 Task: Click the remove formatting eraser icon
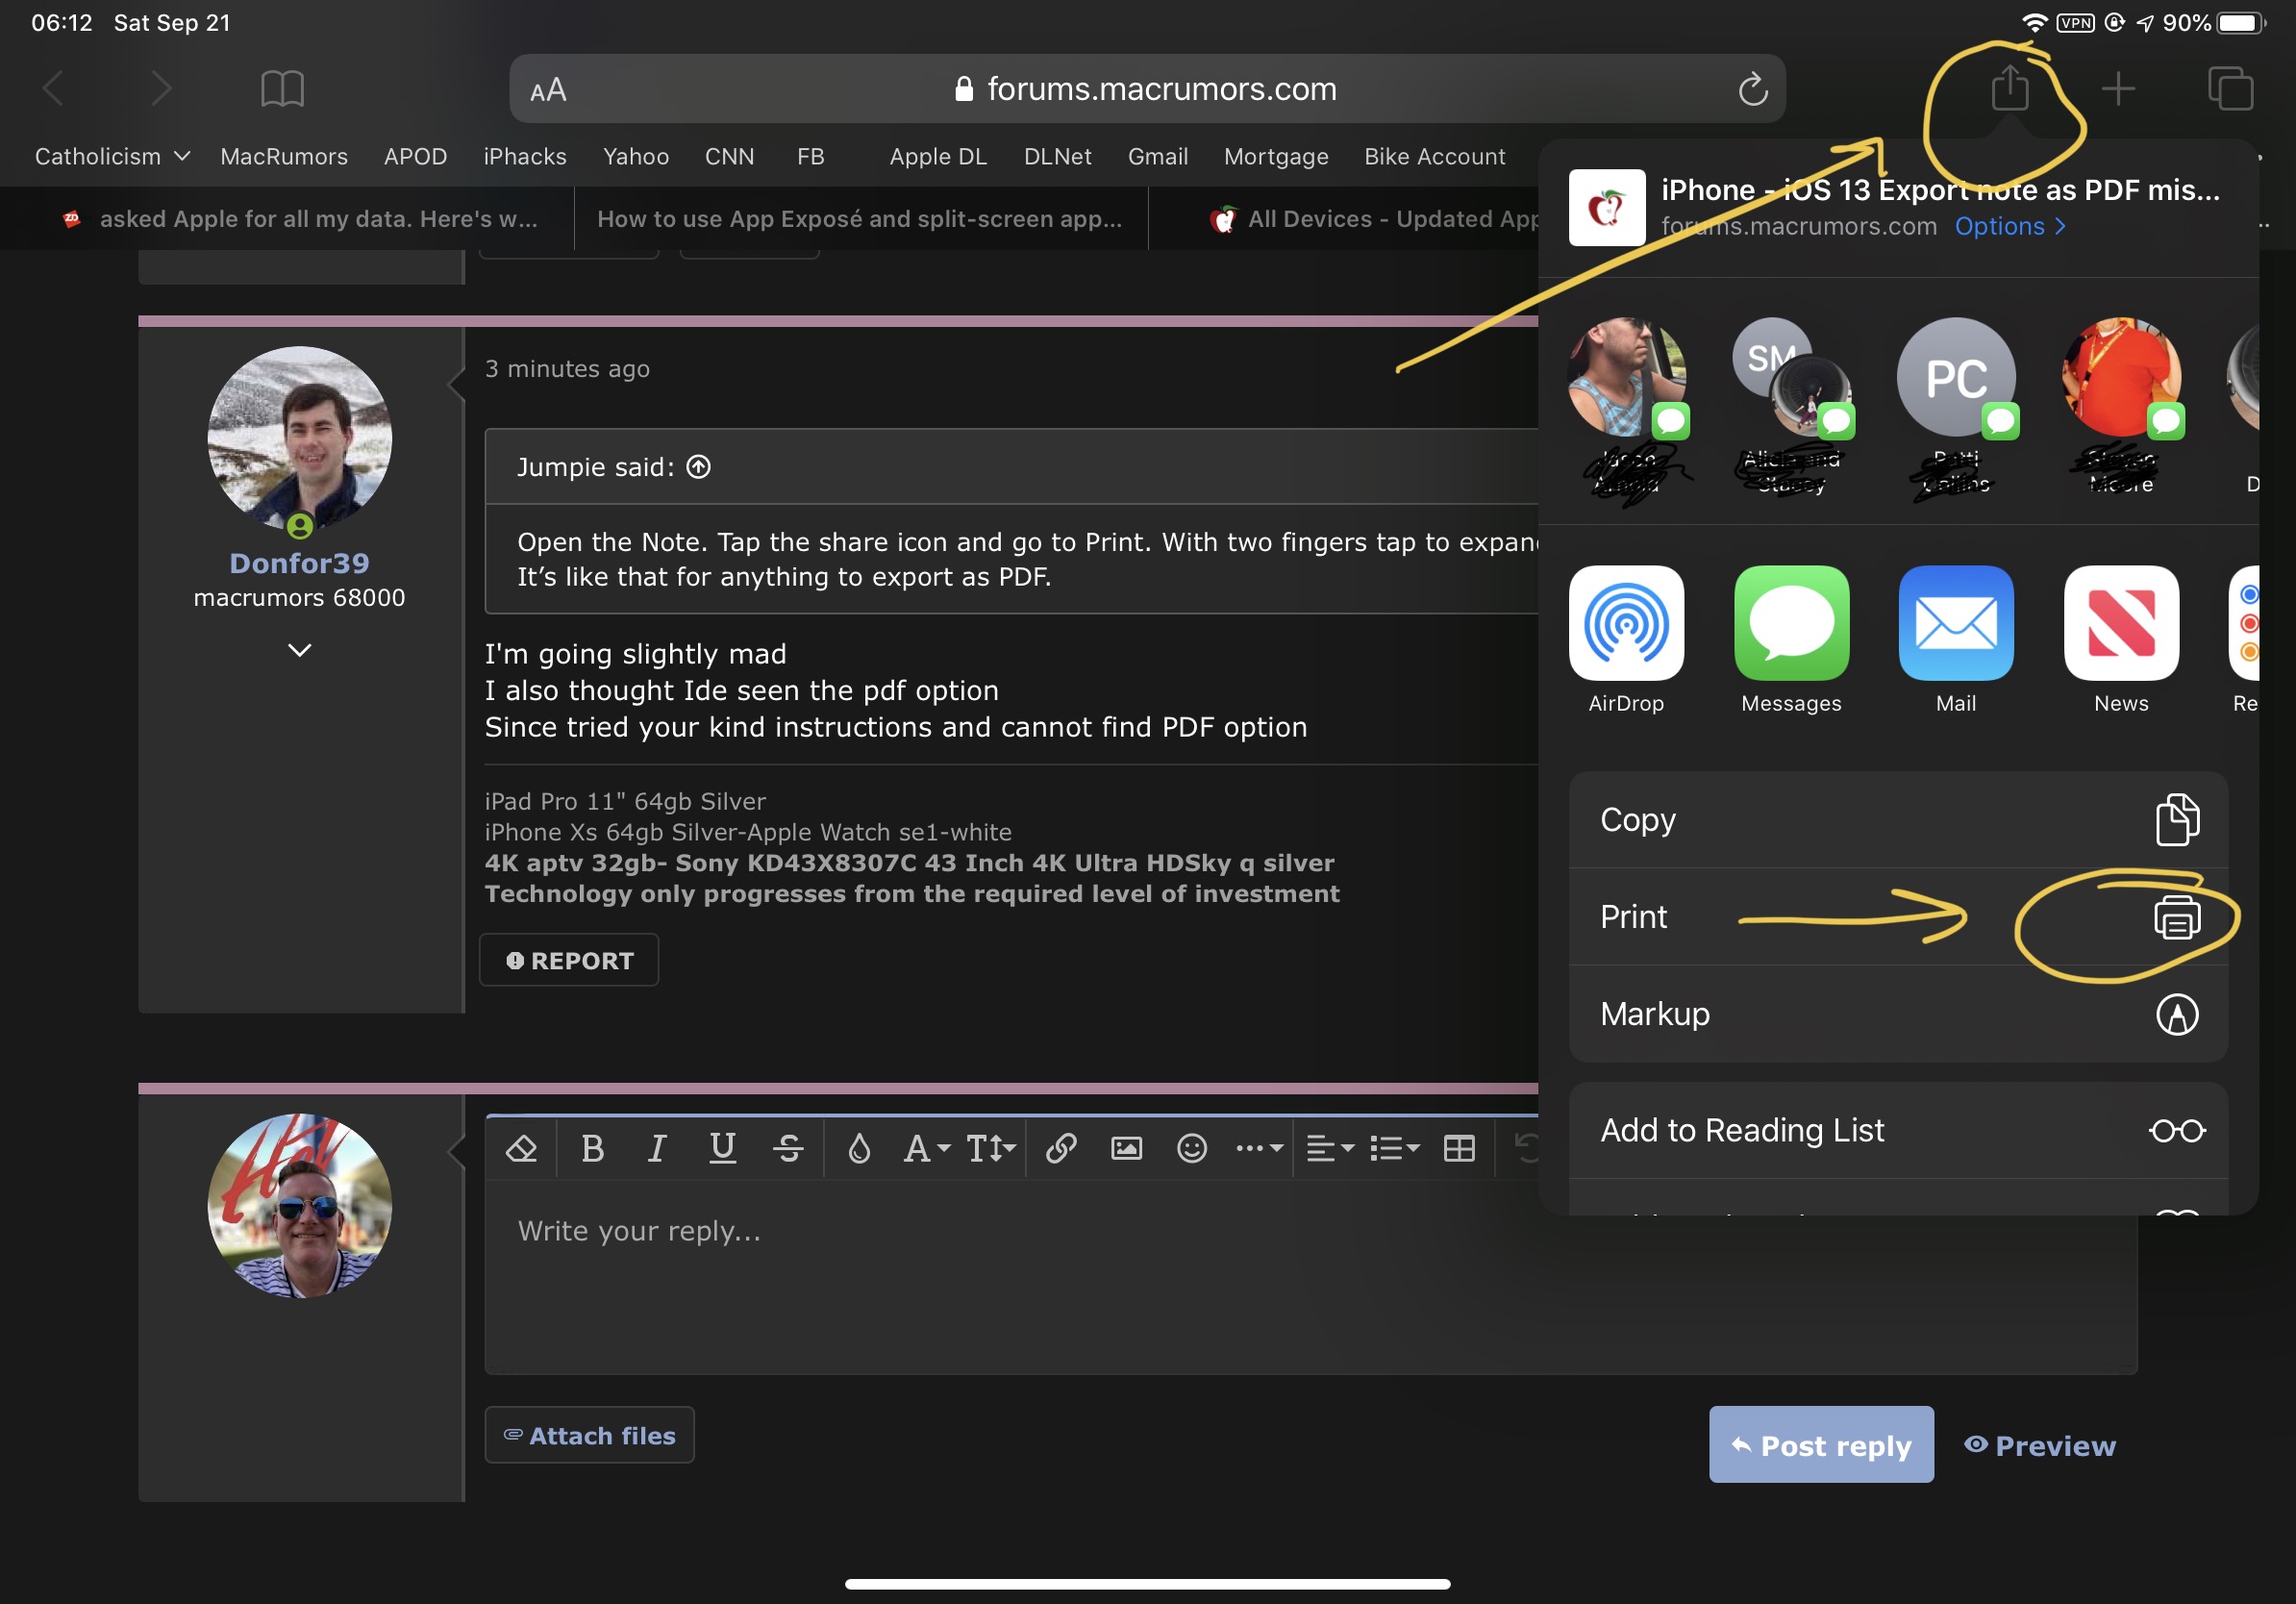521,1148
